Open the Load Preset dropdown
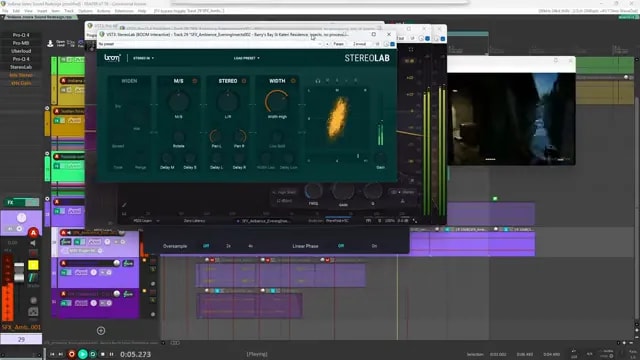 tap(247, 58)
